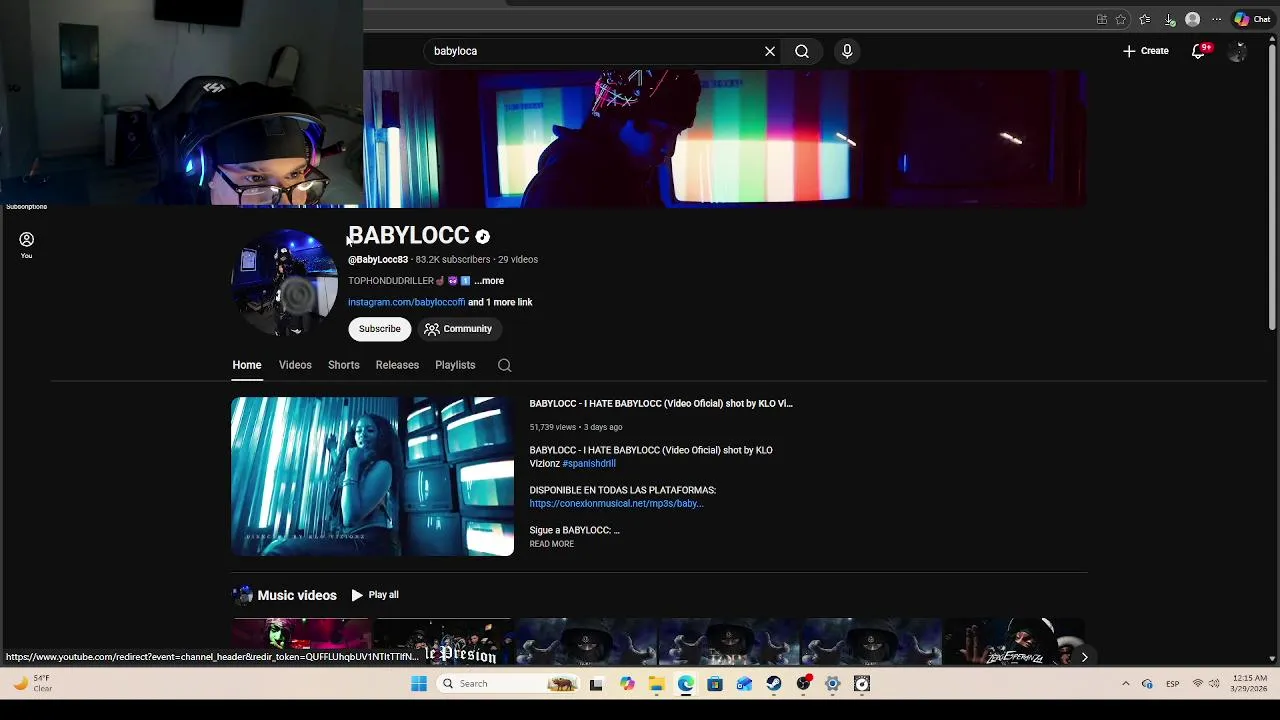The height and width of the screenshot is (720, 1280).
Task: Subscribe to the BABYLOCC channel
Action: [380, 329]
